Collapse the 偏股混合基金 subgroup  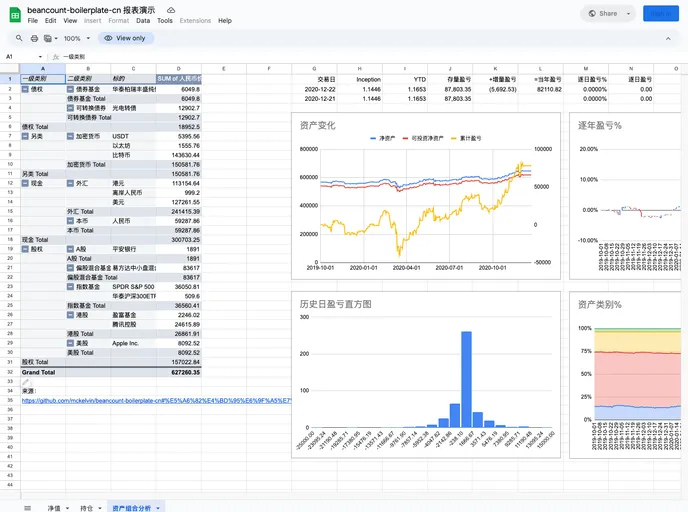[70, 268]
